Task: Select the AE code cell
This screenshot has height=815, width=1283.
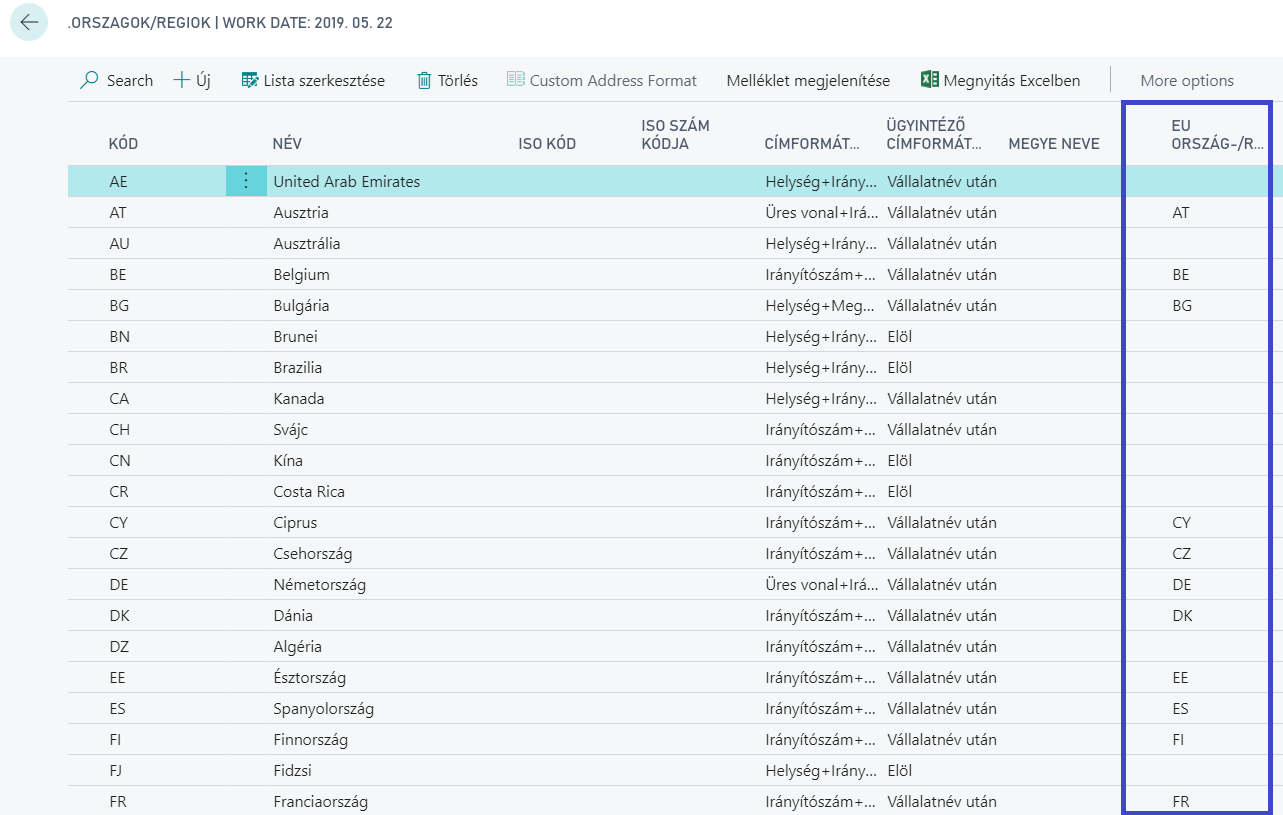Action: (119, 182)
